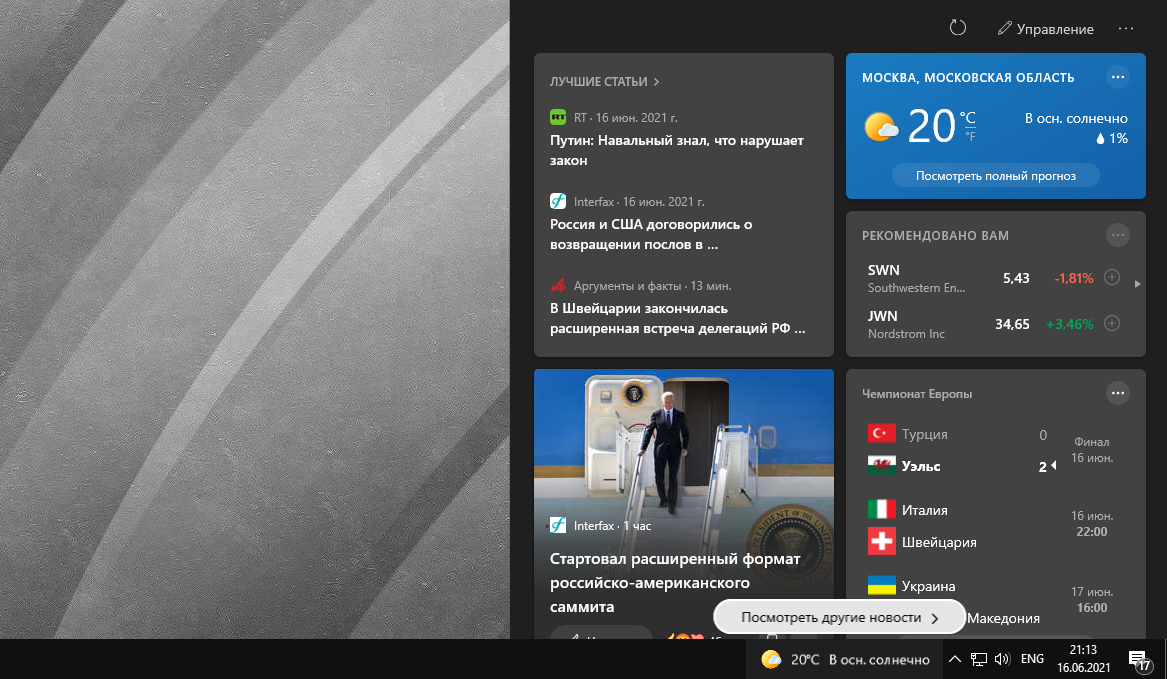The image size is (1167, 679).
Task: Refresh the news feed
Action: pos(958,28)
